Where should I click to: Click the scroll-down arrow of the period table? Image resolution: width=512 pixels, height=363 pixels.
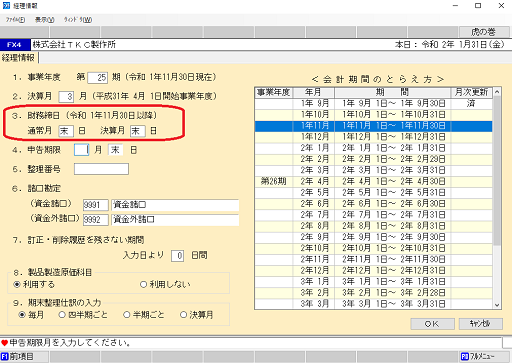click(x=497, y=305)
